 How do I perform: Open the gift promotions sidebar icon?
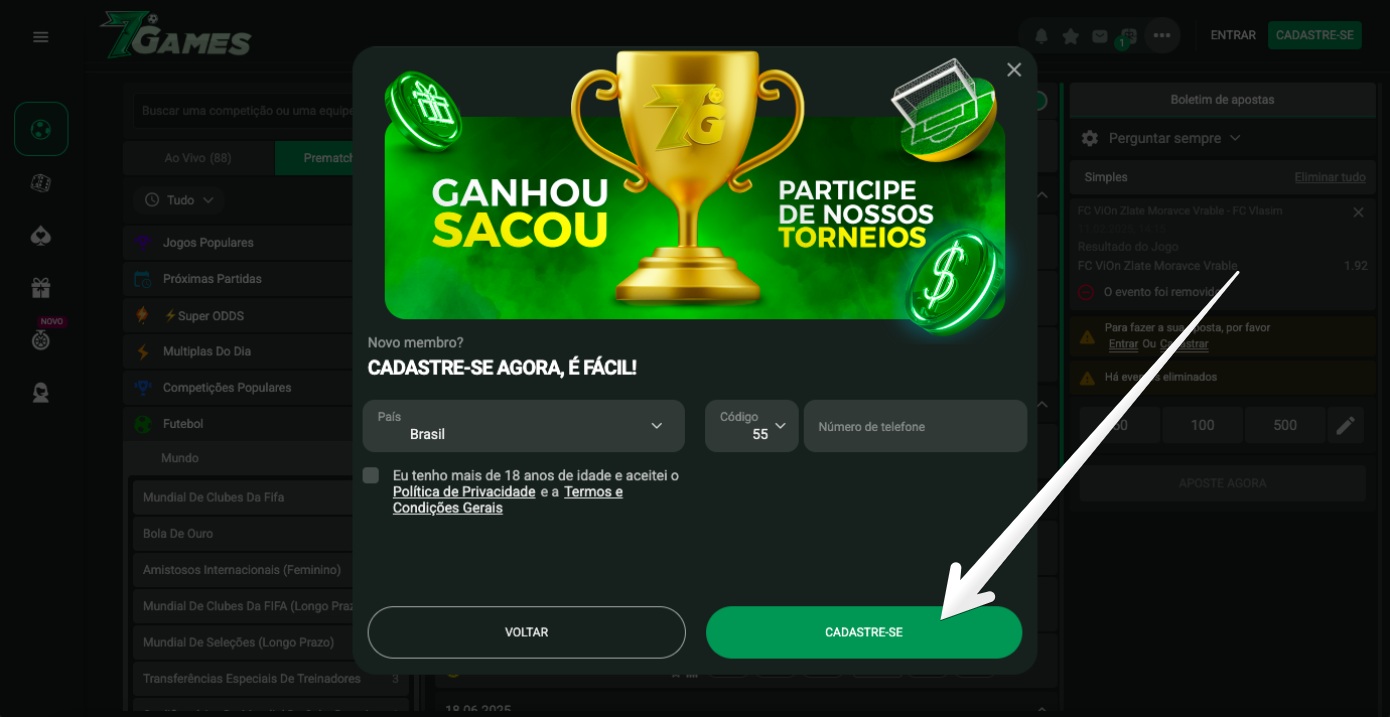pos(41,288)
